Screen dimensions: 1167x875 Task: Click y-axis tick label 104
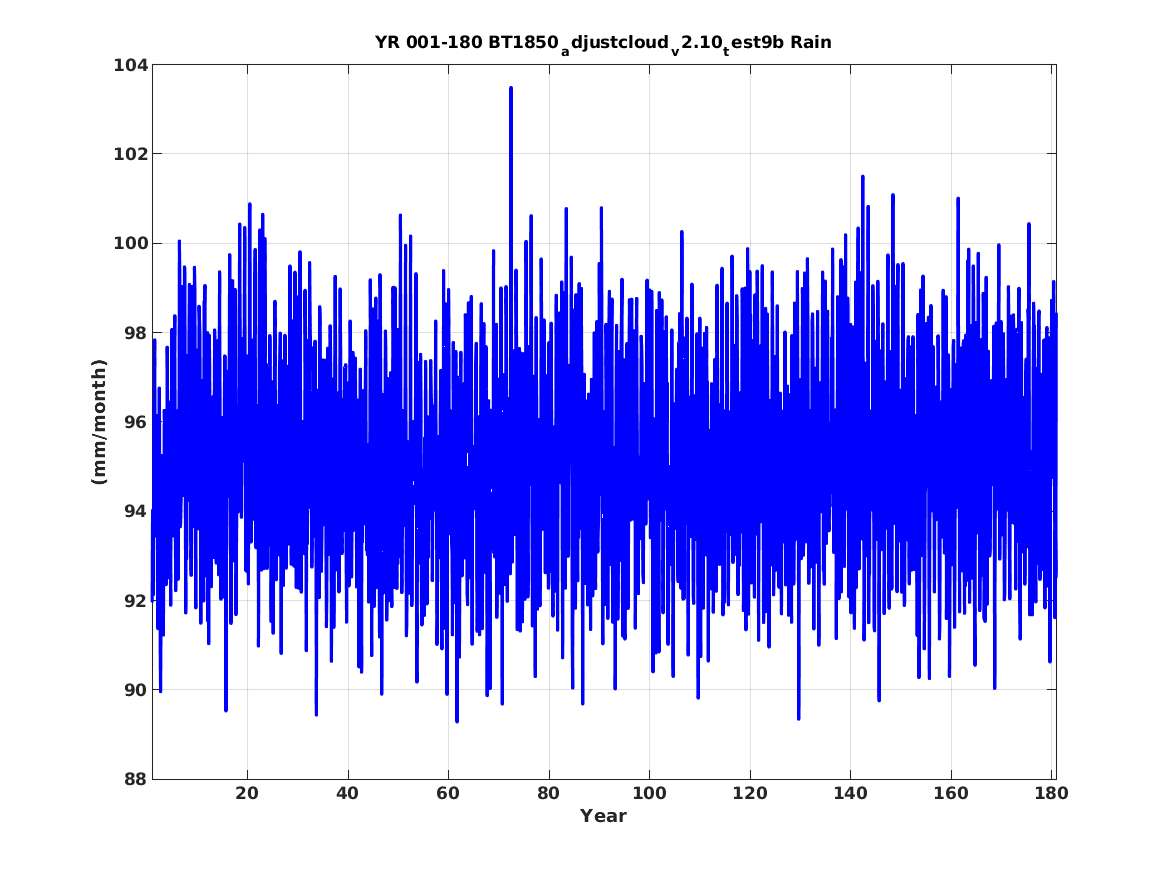coord(130,65)
